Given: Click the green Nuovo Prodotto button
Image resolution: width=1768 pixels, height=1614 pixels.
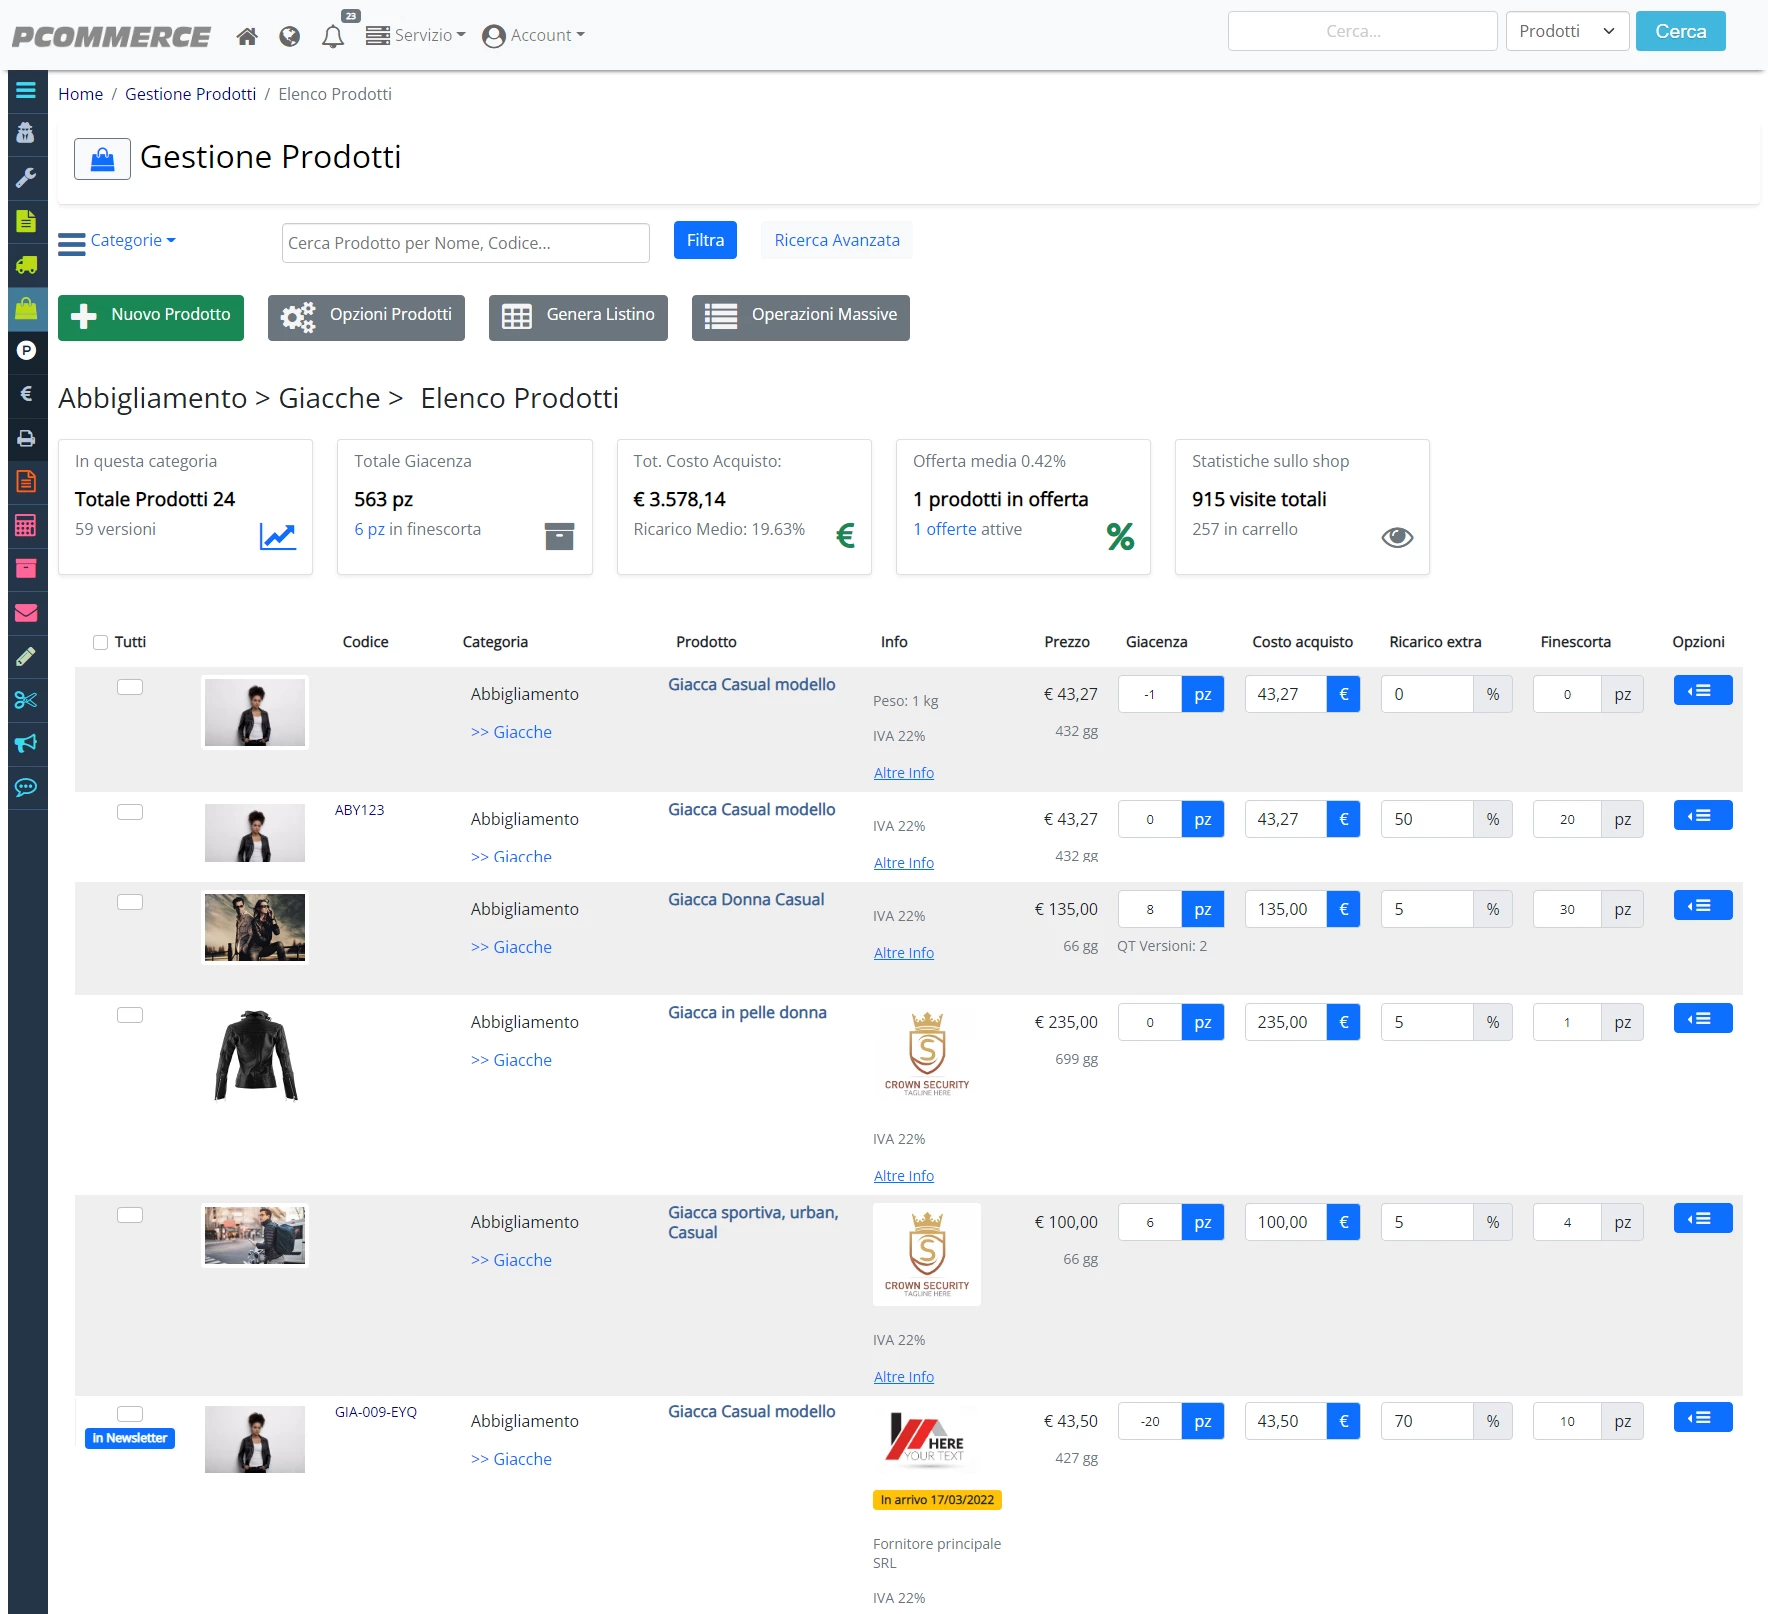Looking at the screenshot, I should pos(151,318).
